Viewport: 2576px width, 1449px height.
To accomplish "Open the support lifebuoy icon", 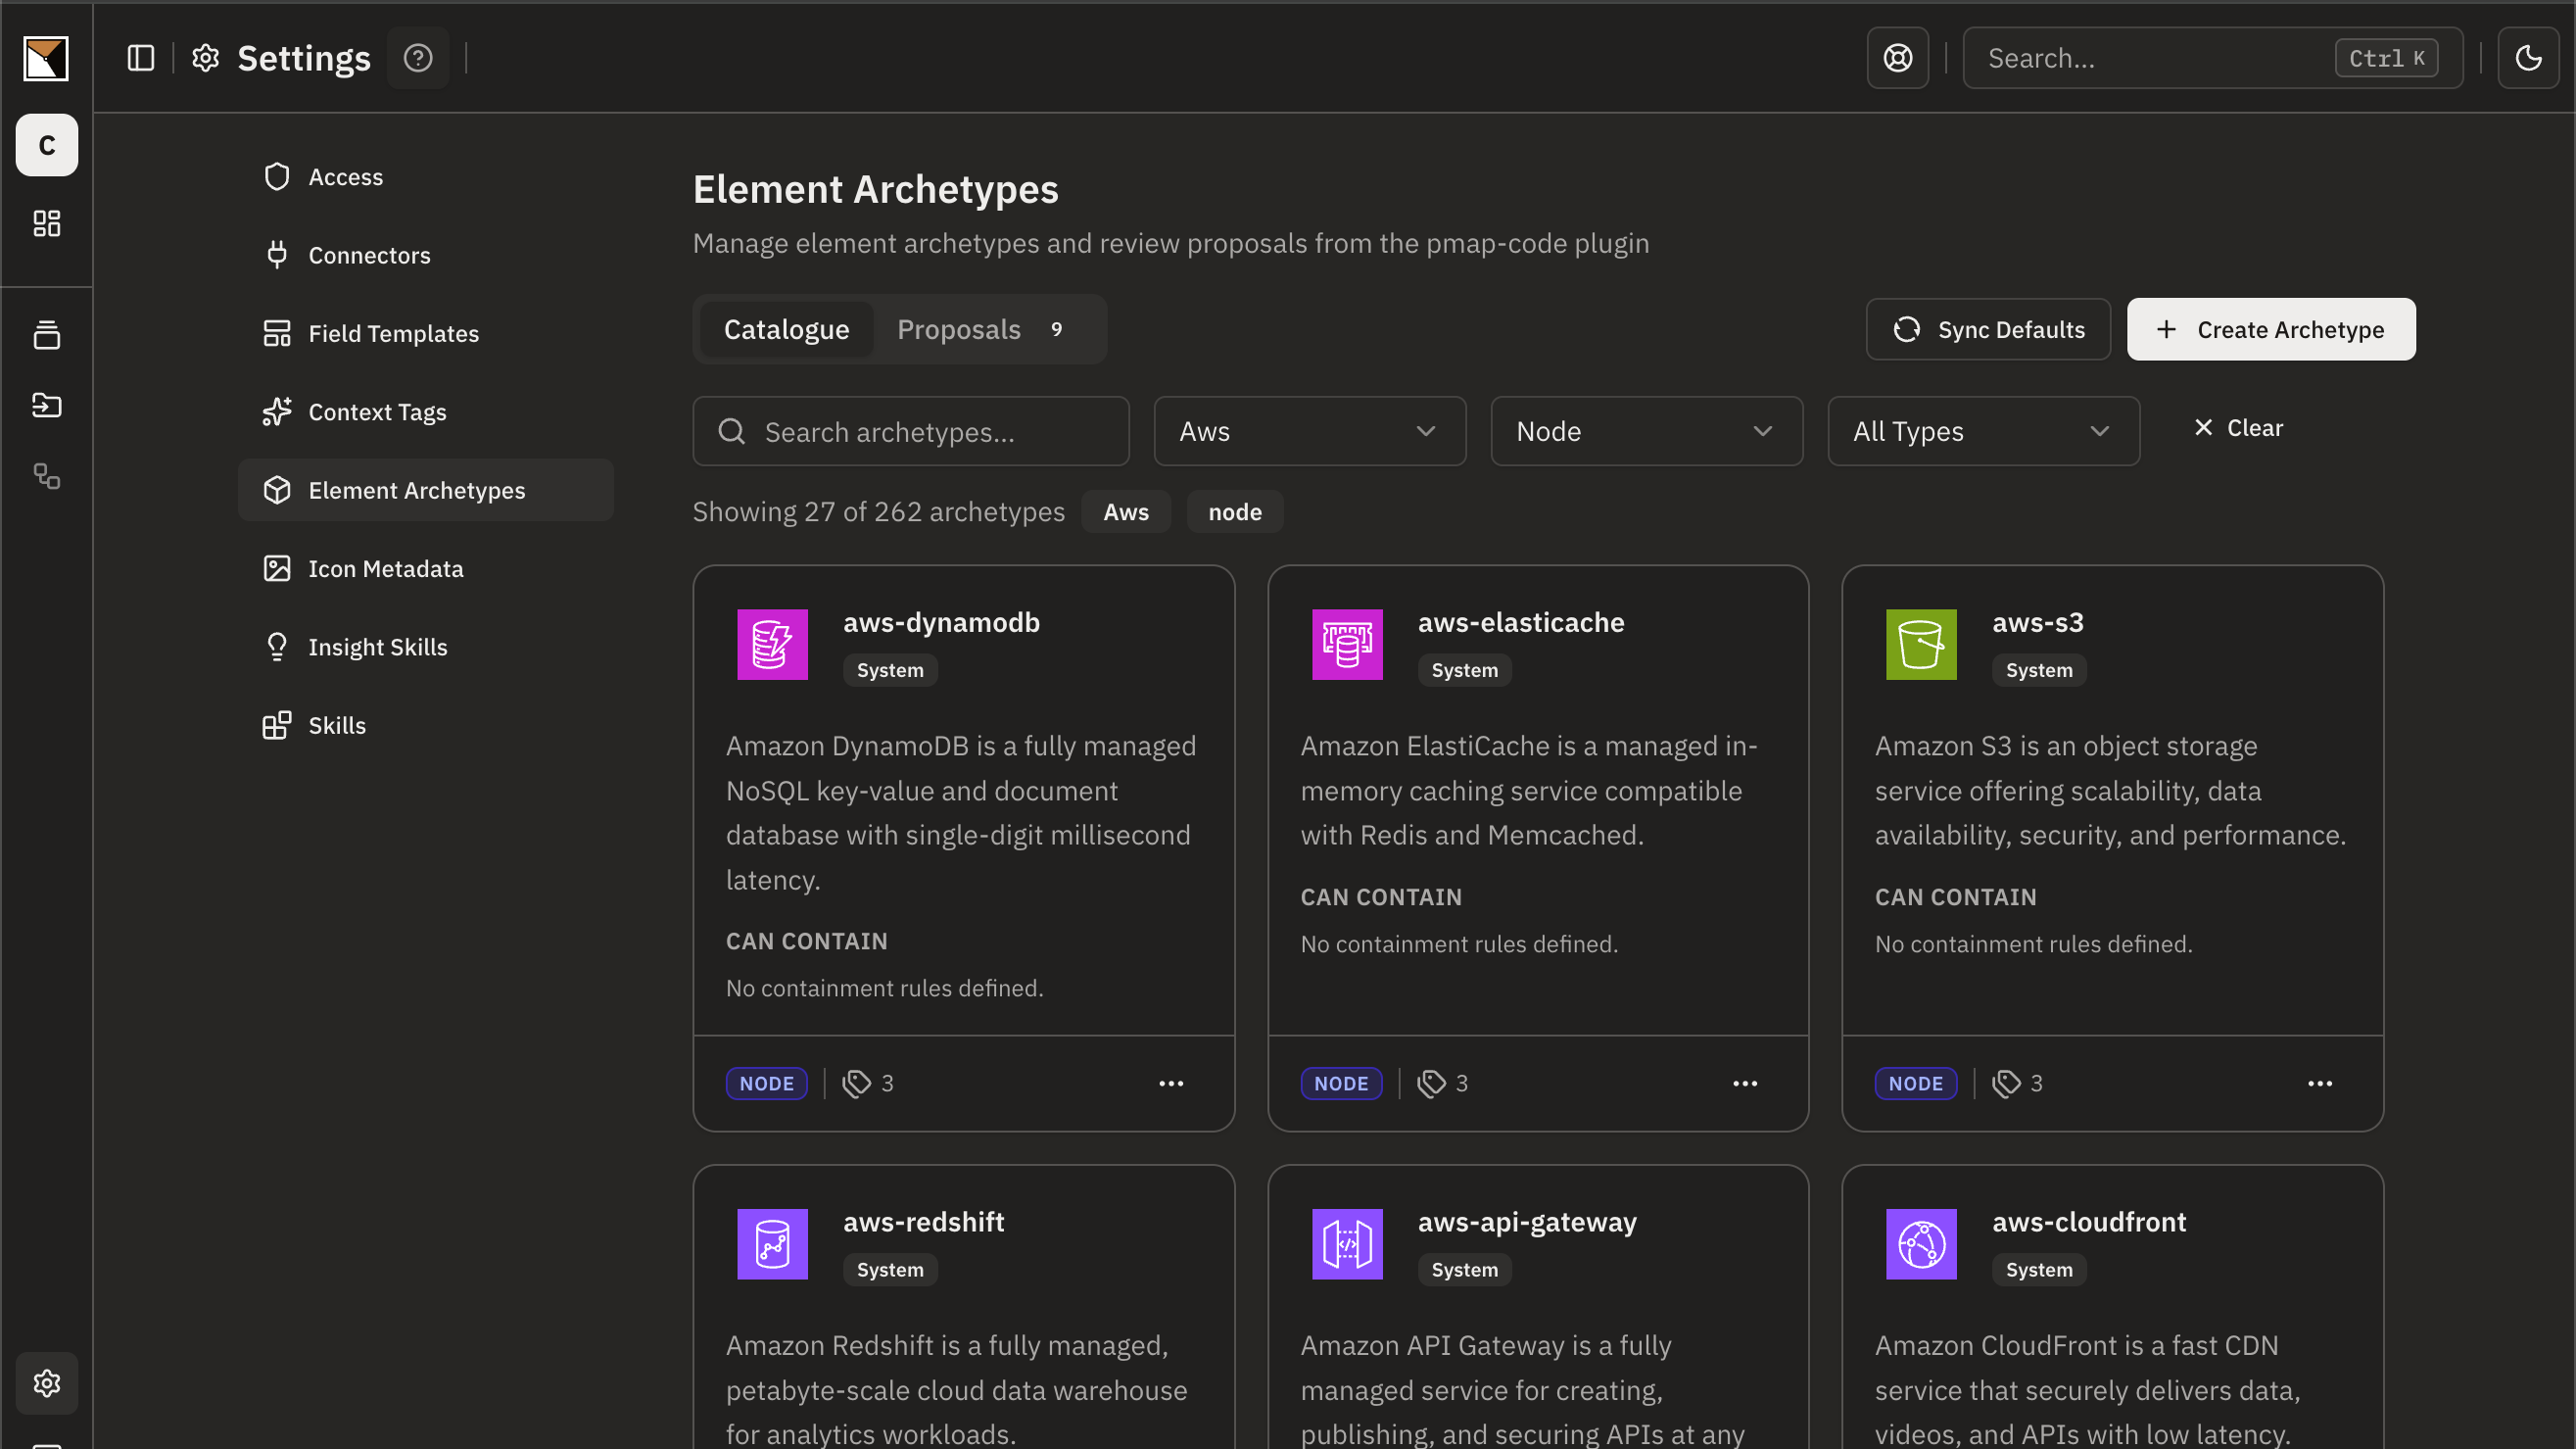I will 1897,58.
